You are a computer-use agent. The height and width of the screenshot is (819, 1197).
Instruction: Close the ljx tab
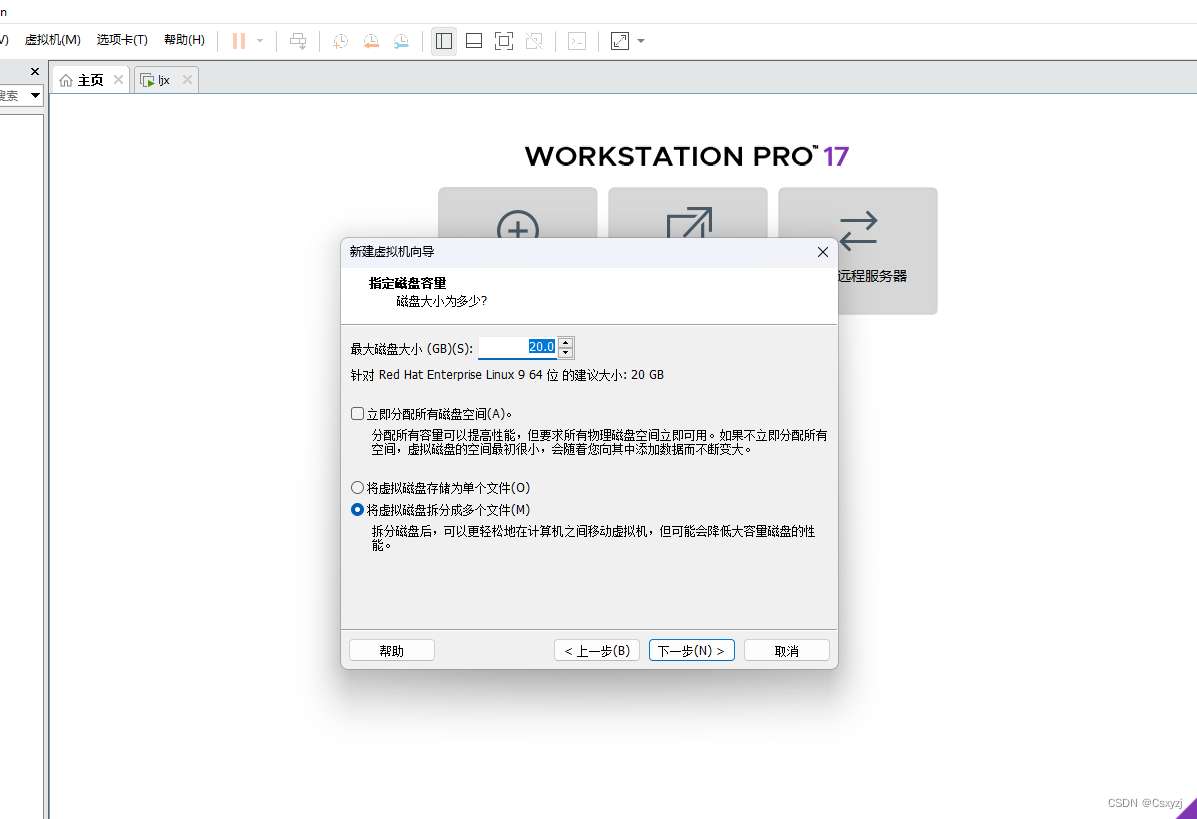tap(187, 79)
